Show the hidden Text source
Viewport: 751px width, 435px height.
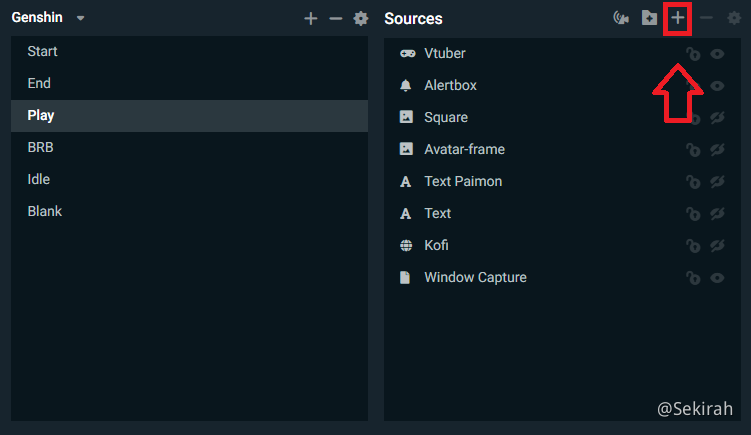tap(717, 214)
